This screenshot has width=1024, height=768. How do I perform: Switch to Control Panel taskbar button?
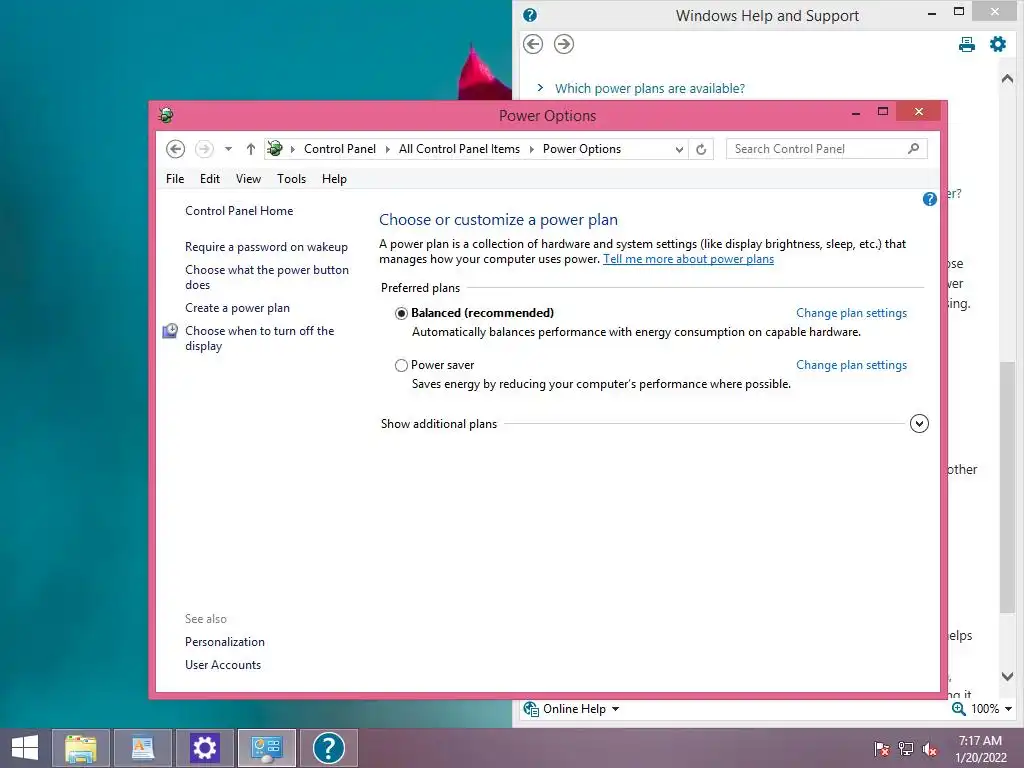266,748
